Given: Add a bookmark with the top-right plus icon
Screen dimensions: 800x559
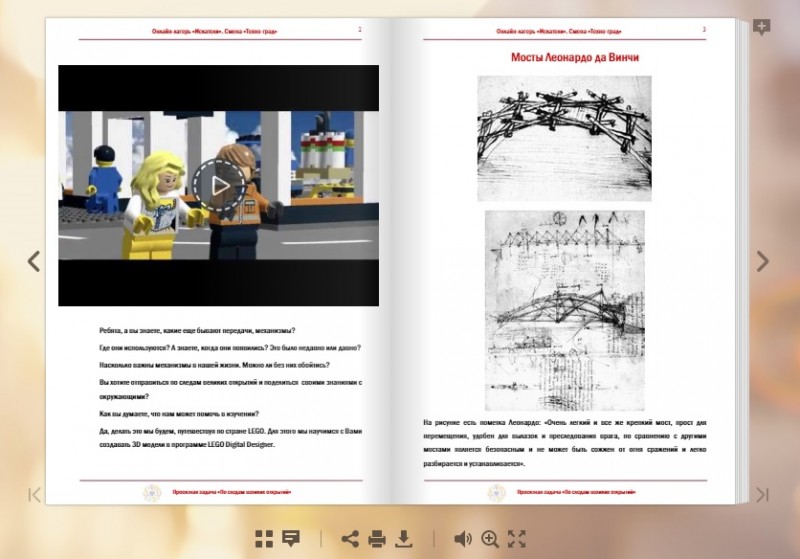Looking at the screenshot, I should 762,28.
